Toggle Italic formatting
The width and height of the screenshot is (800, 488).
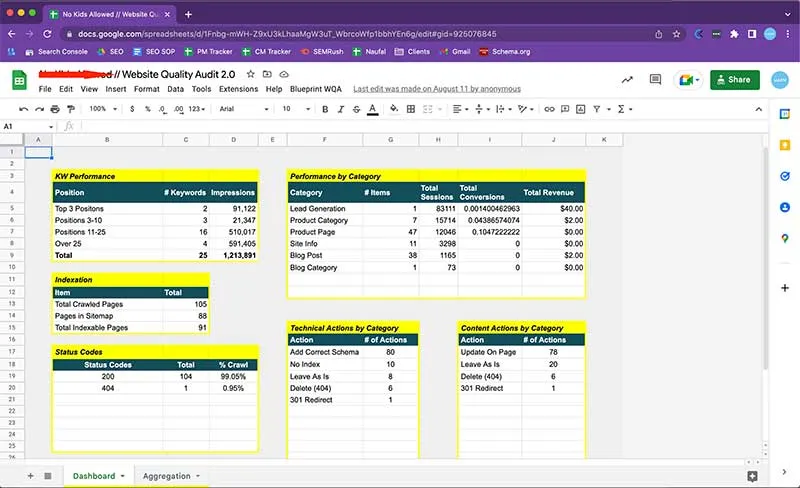(341, 109)
